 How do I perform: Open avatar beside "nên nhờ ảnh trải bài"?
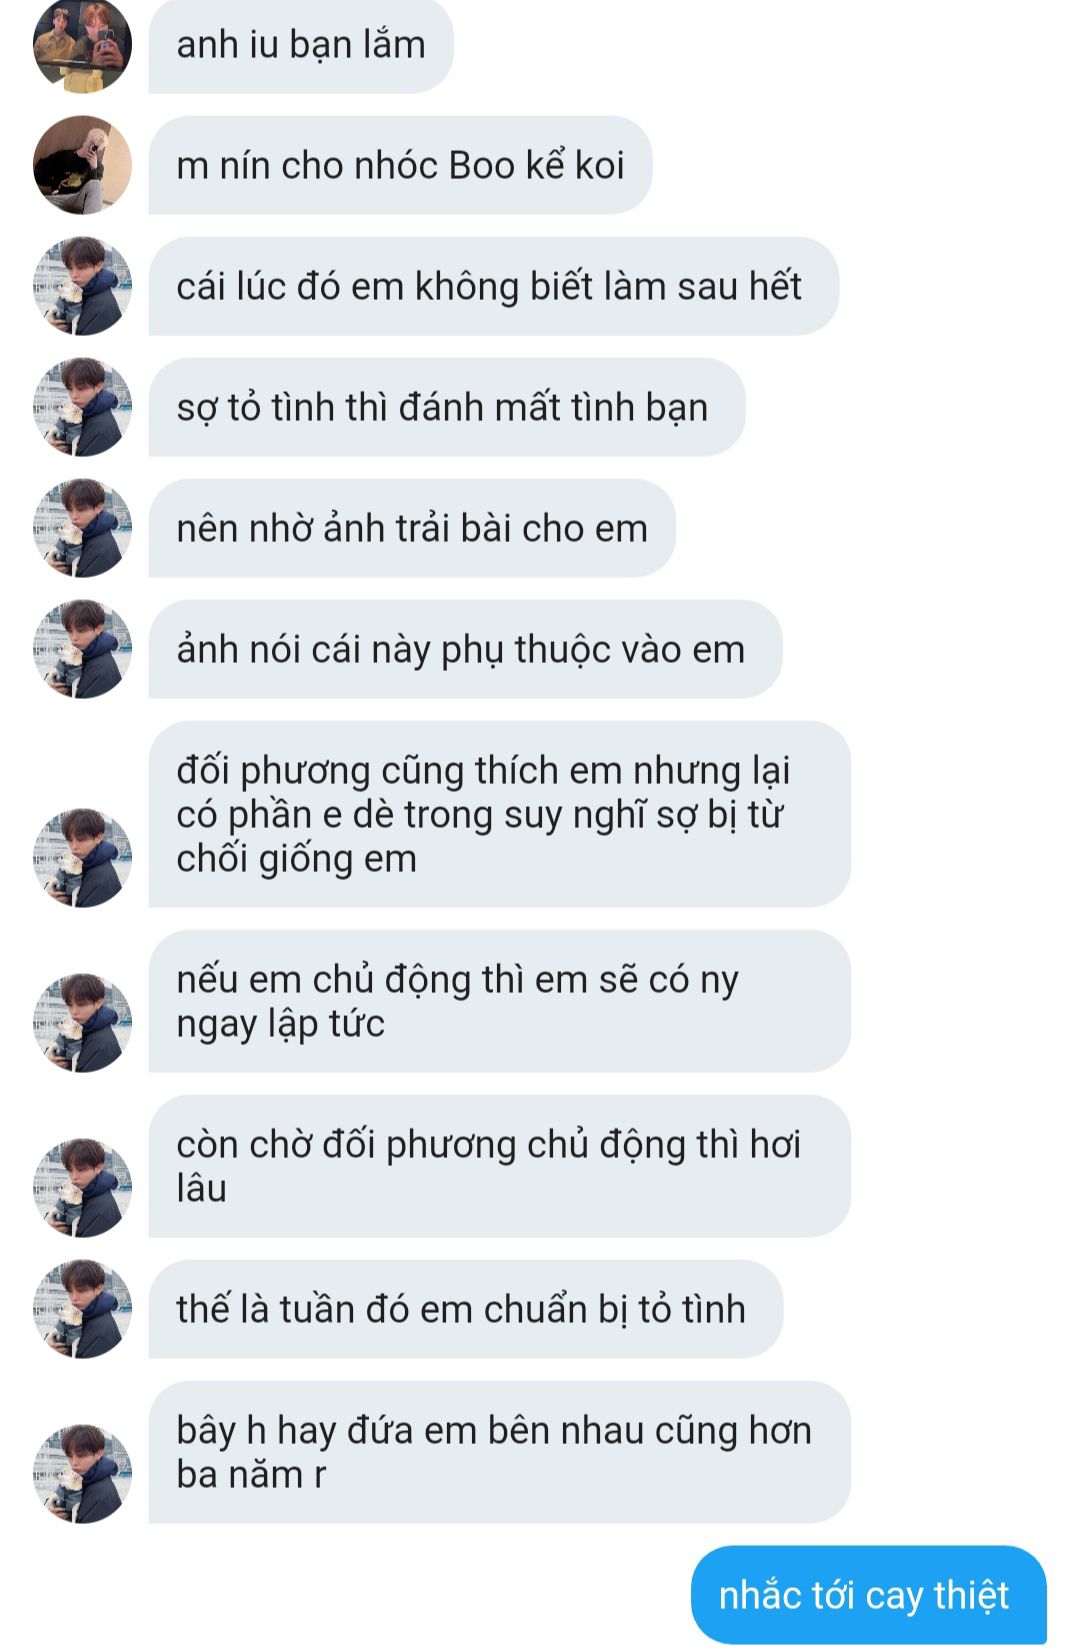(83, 528)
